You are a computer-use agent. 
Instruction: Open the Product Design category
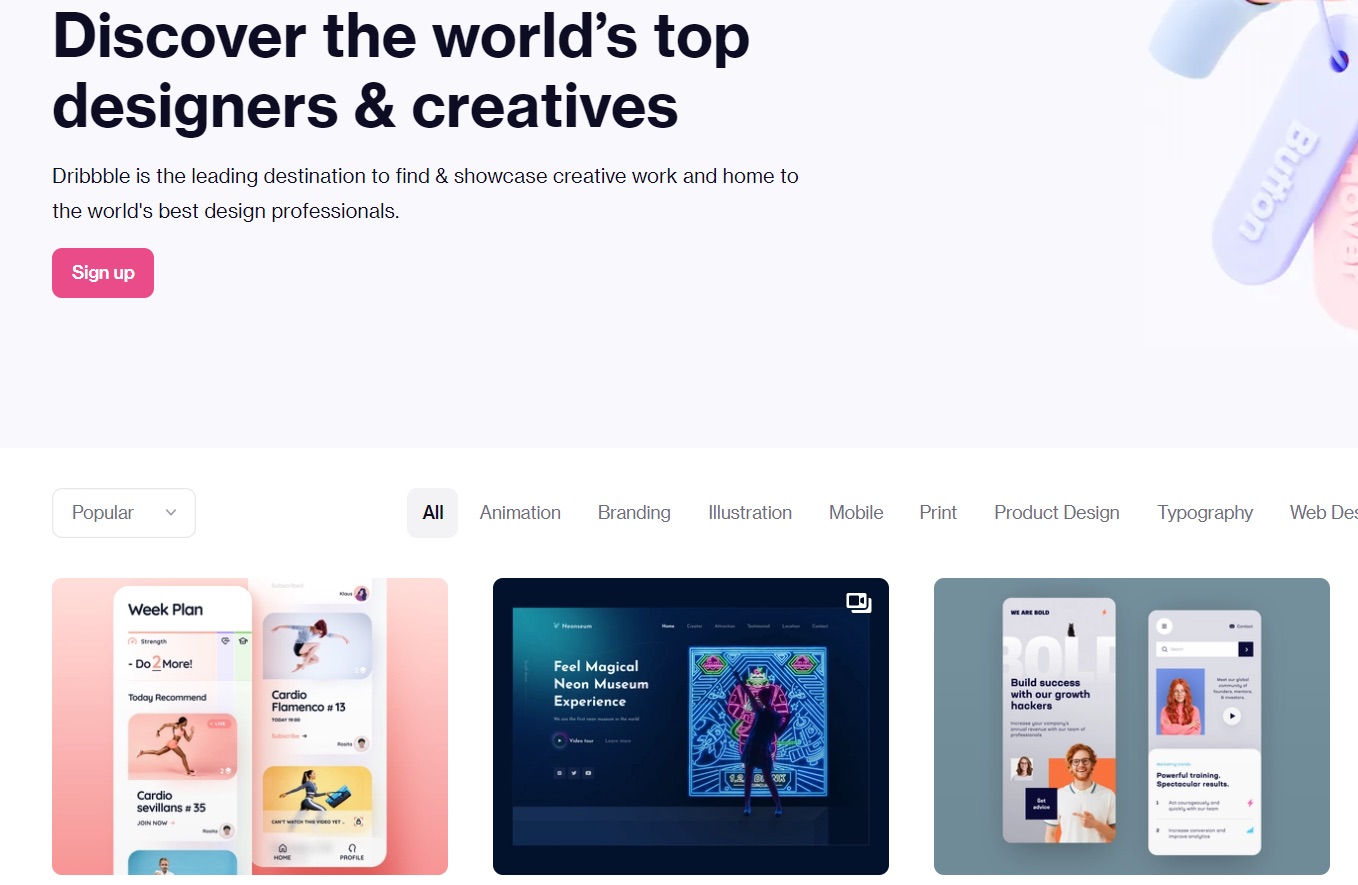coord(1057,513)
